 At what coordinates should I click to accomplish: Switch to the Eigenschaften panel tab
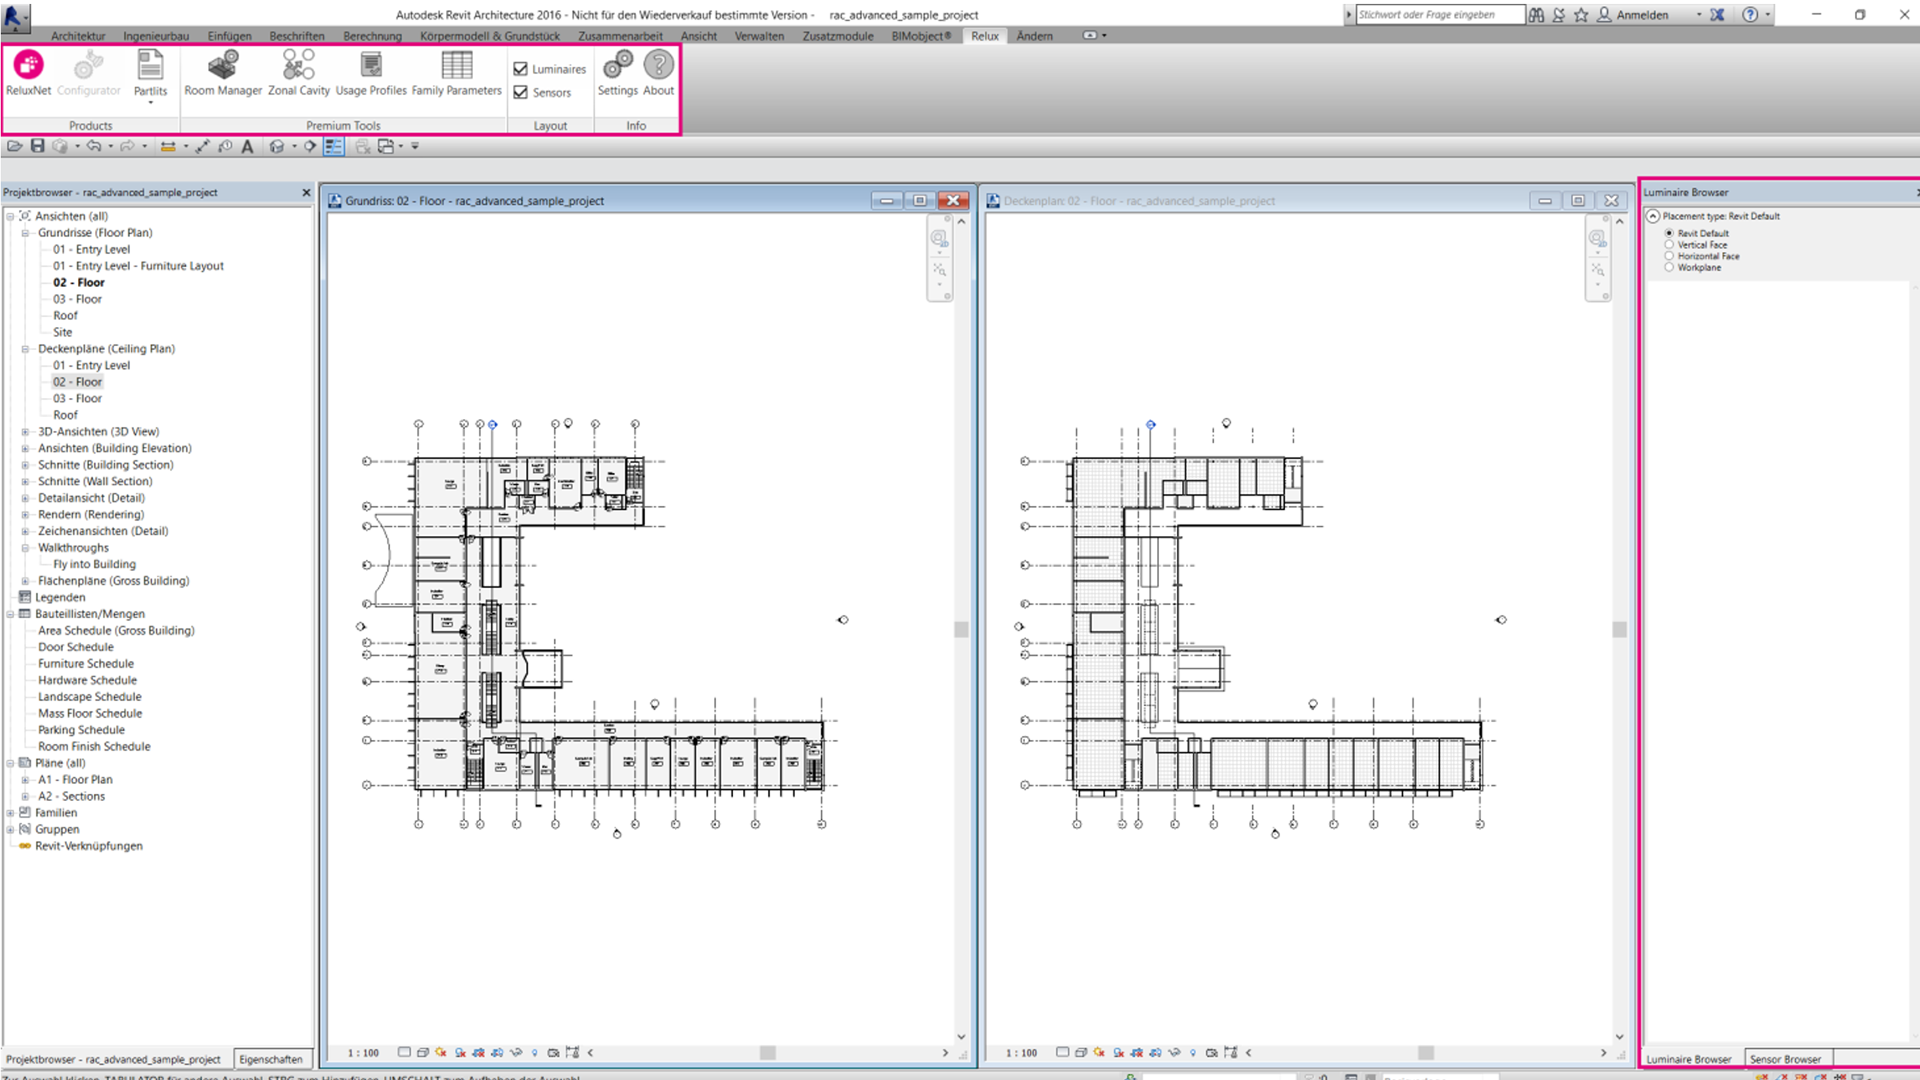pos(271,1059)
